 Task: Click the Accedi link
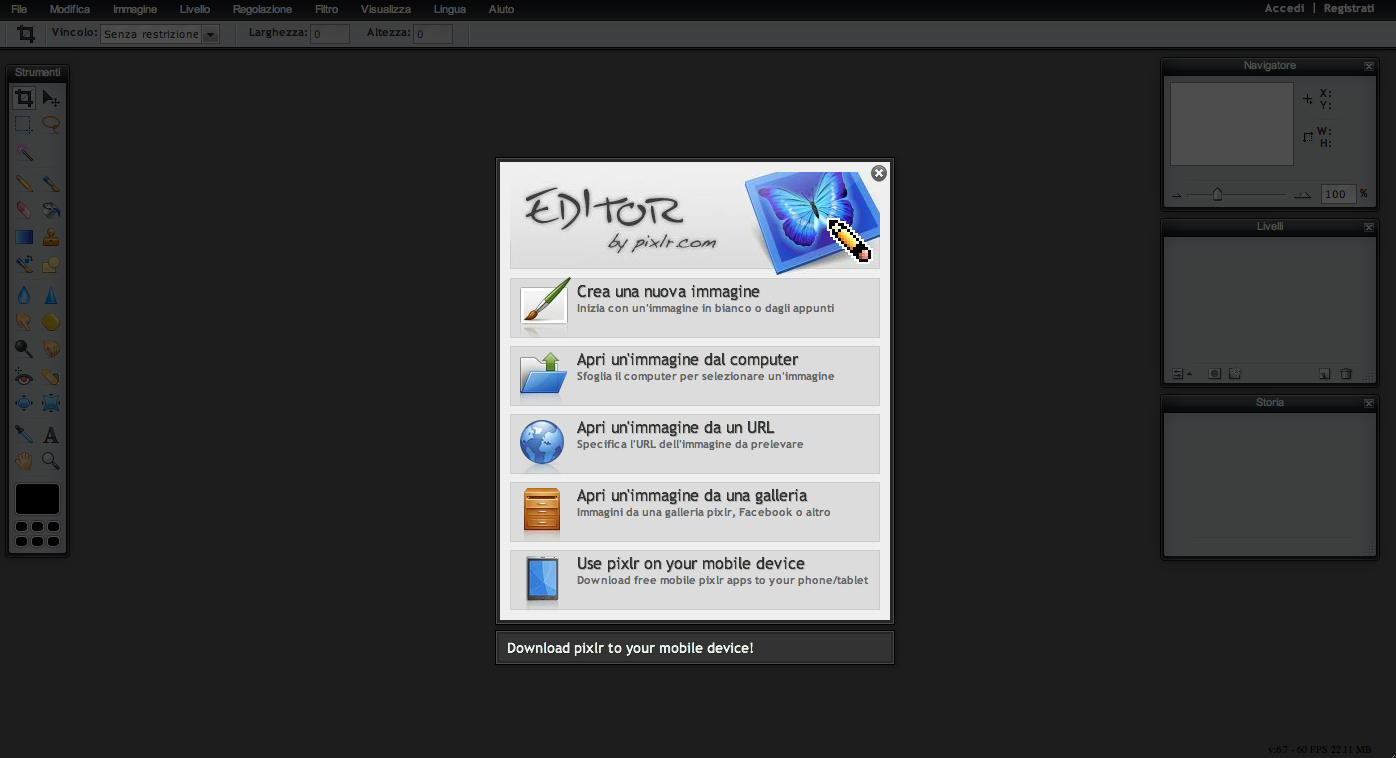[x=1284, y=8]
